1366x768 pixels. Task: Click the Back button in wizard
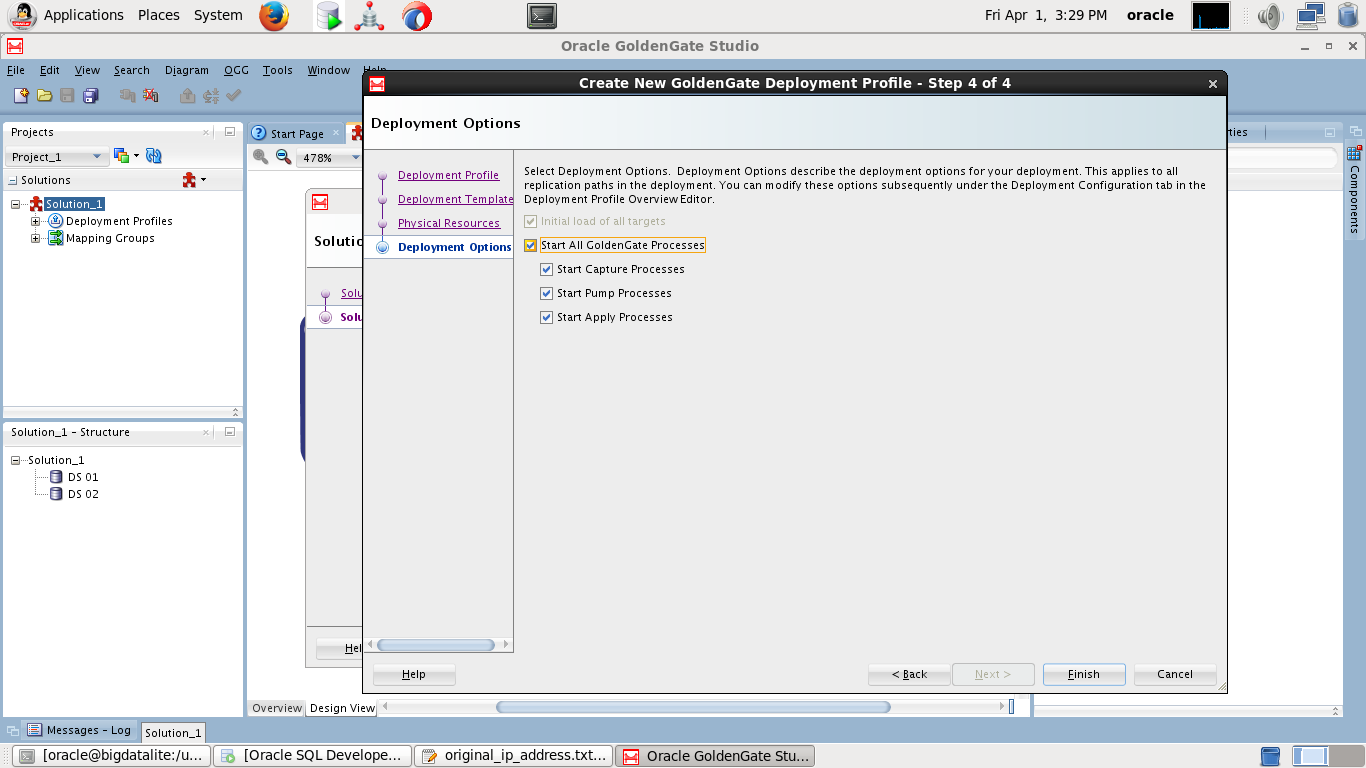coord(909,674)
